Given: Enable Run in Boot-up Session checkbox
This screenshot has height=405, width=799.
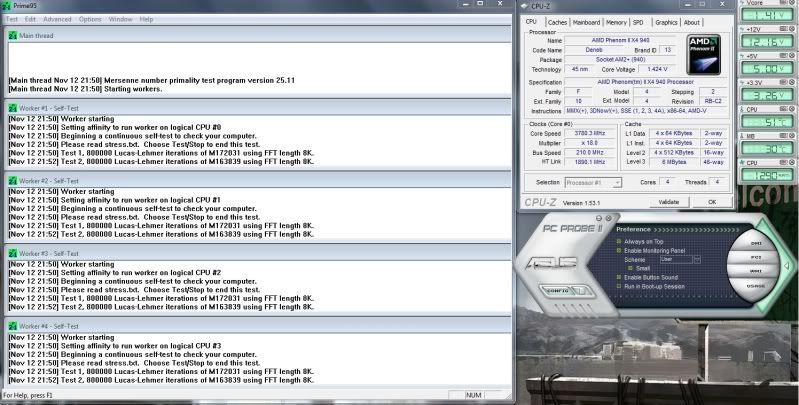Looking at the screenshot, I should click(619, 286).
